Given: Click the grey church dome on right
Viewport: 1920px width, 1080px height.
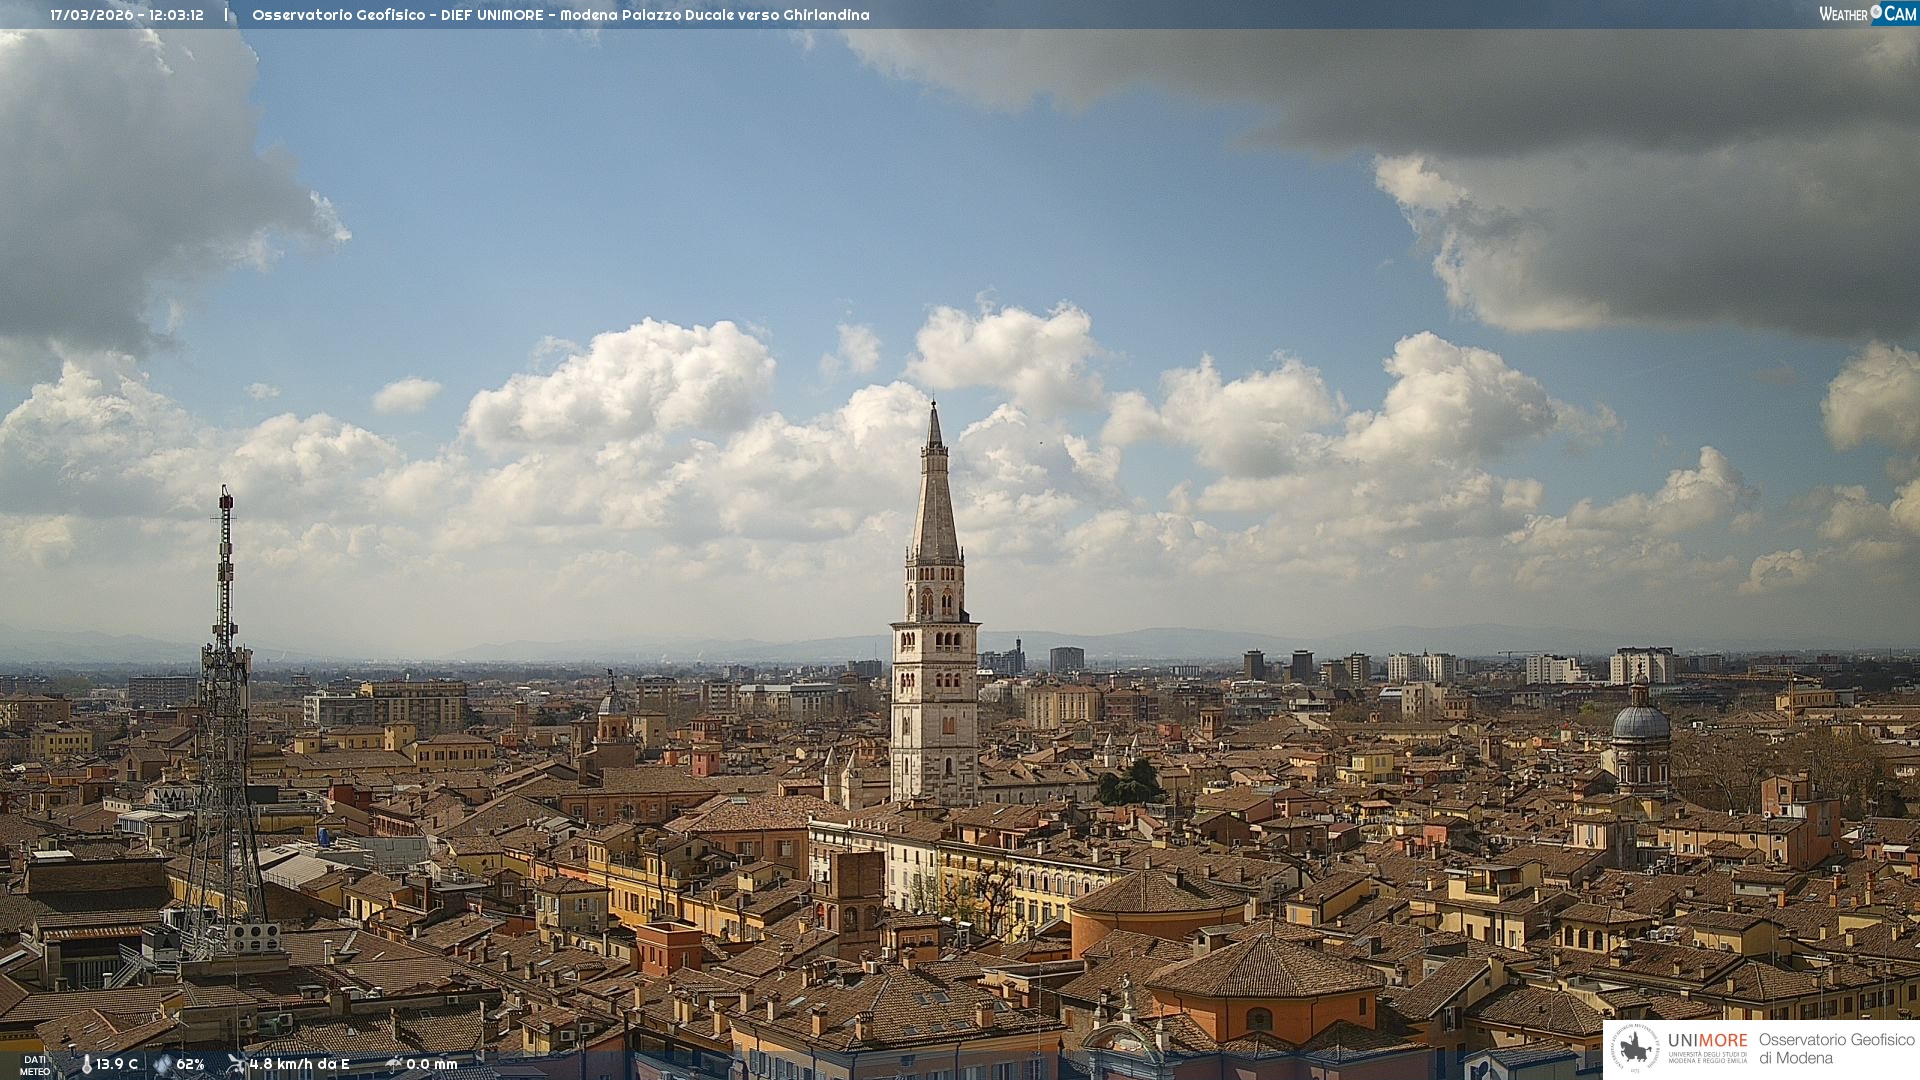Looking at the screenshot, I should click(1641, 722).
